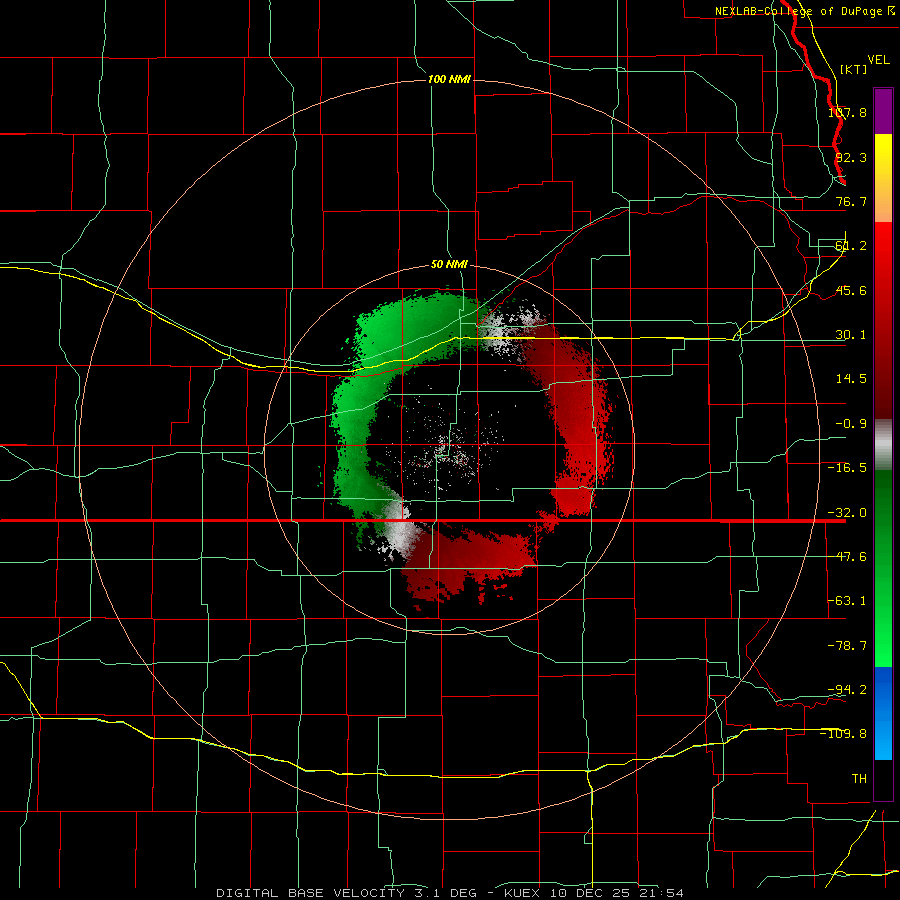
Task: Click the purple segment of the color bar
Action: click(883, 111)
